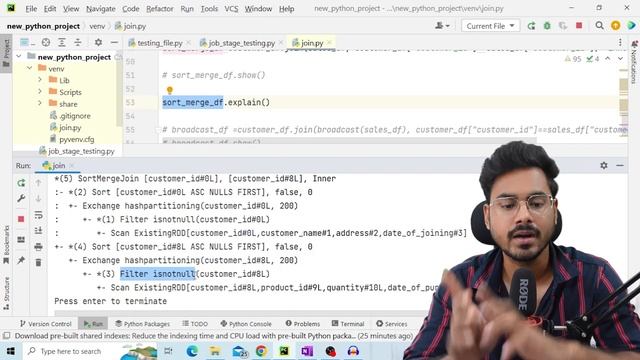This screenshot has width=640, height=360.
Task: Toggle soft-wrap in the Run console
Action: tap(38, 215)
